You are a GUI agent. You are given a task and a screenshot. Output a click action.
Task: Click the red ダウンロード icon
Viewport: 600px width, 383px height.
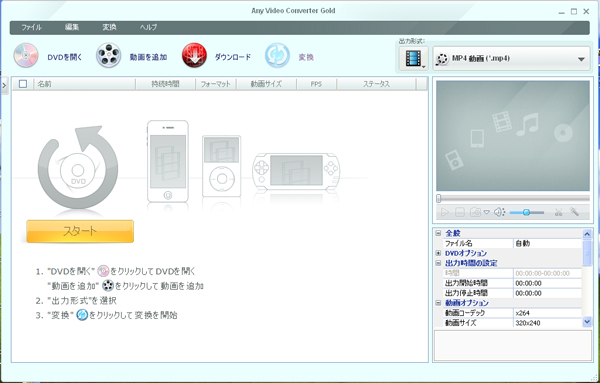pos(194,56)
